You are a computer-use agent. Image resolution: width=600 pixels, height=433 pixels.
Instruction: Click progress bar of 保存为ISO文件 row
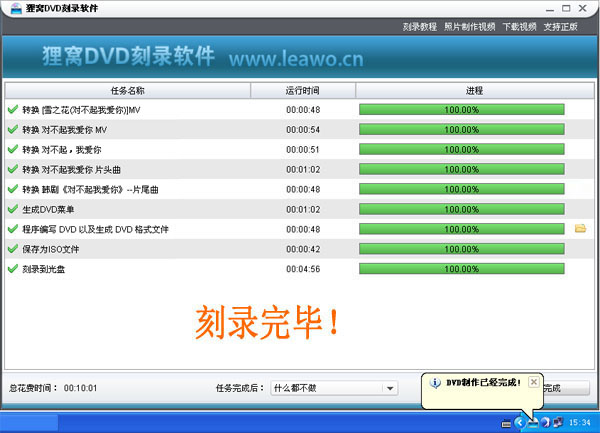(x=461, y=249)
